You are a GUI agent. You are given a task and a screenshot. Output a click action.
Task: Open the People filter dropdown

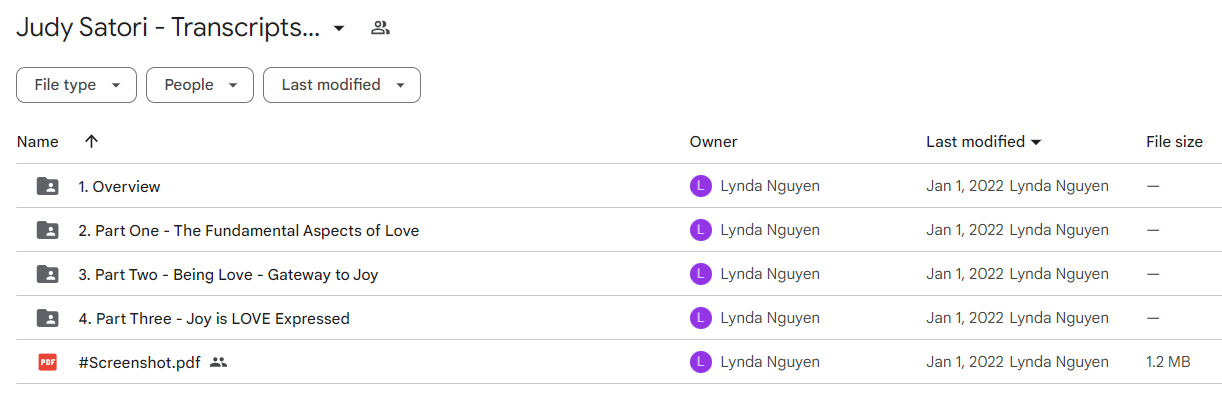pos(200,85)
